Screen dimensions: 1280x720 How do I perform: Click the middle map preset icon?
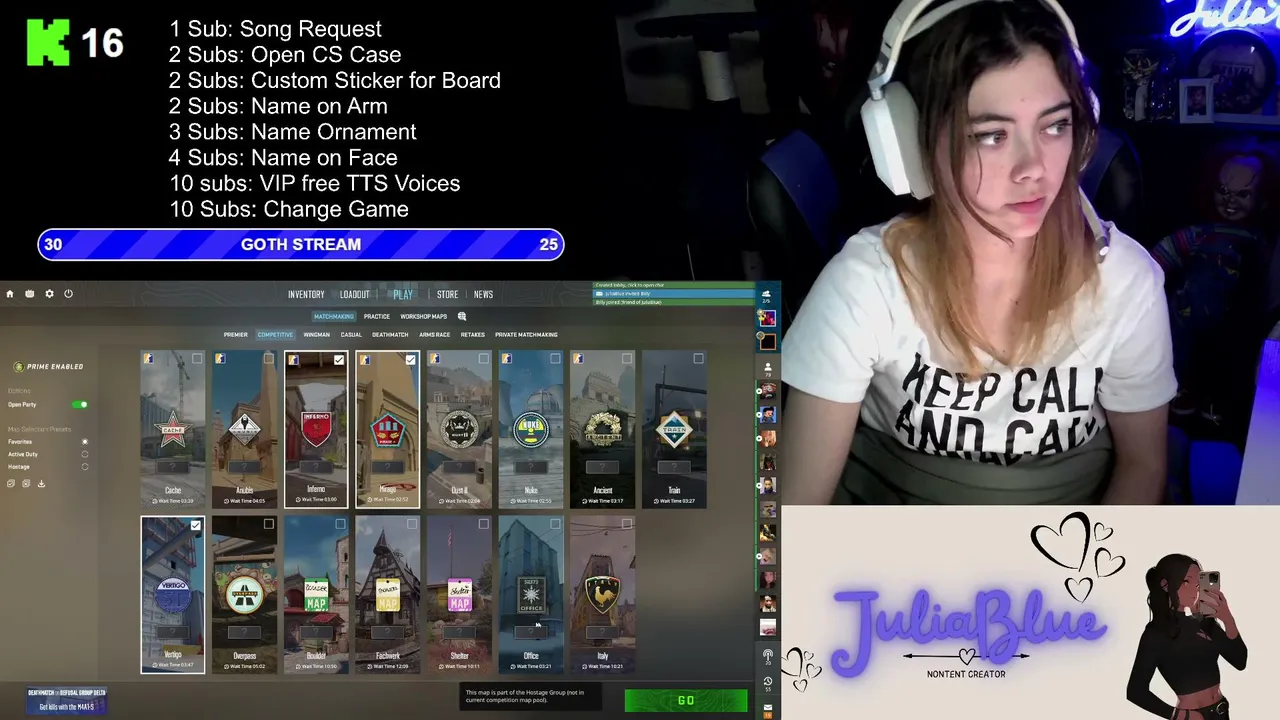(x=25, y=483)
